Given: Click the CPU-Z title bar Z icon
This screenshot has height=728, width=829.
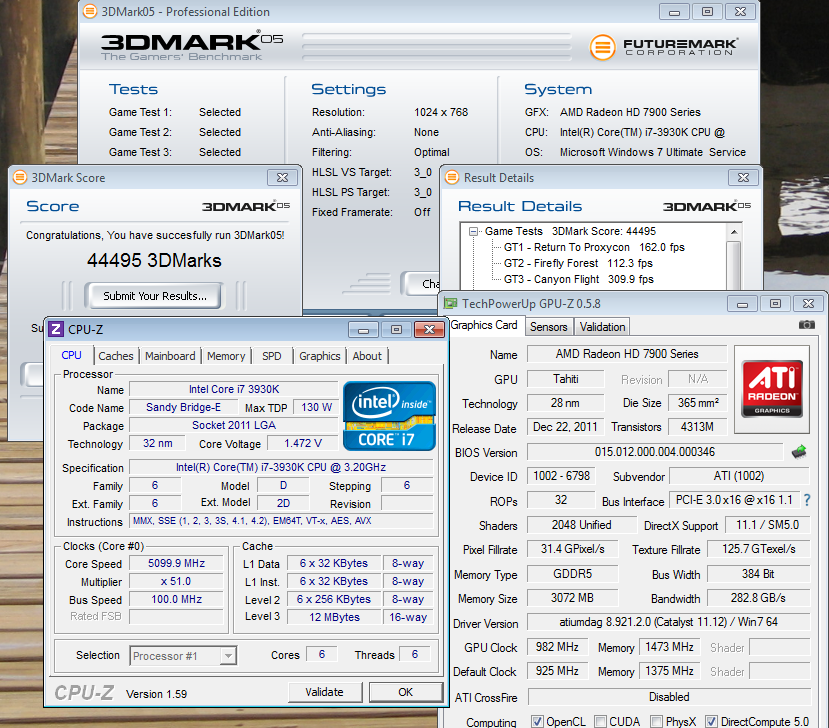Looking at the screenshot, I should coord(56,329).
